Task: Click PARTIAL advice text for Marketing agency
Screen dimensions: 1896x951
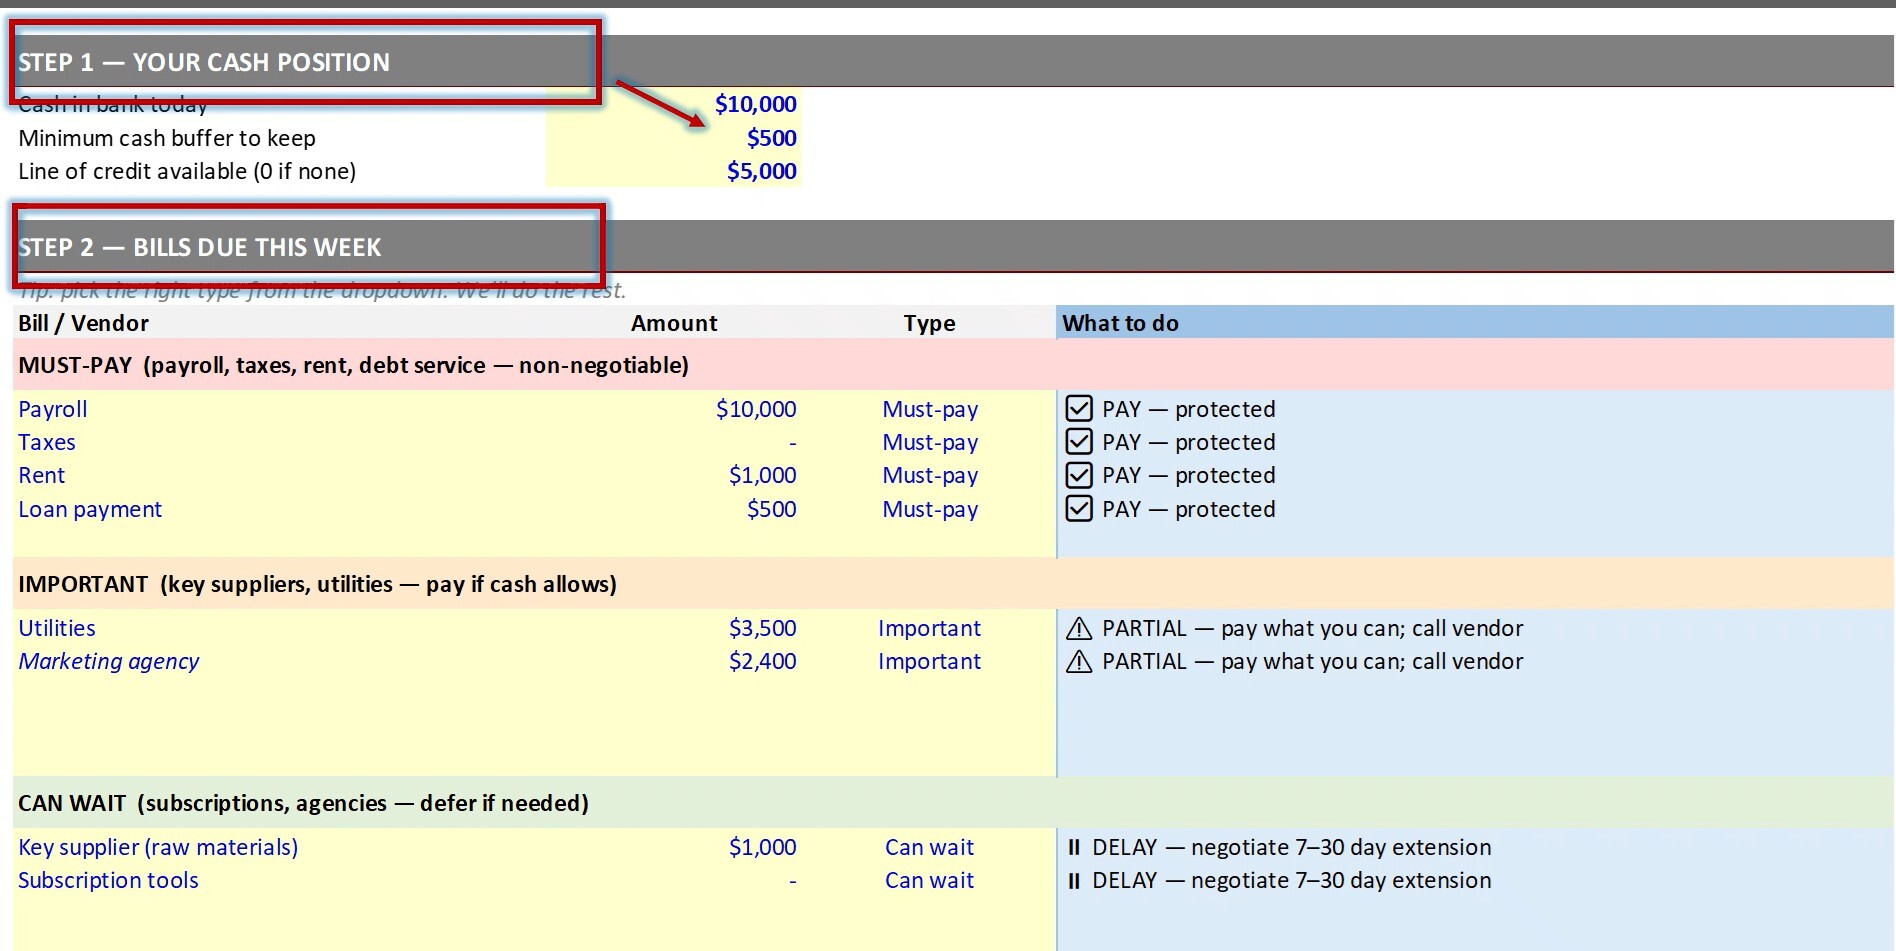Action: coord(1313,661)
